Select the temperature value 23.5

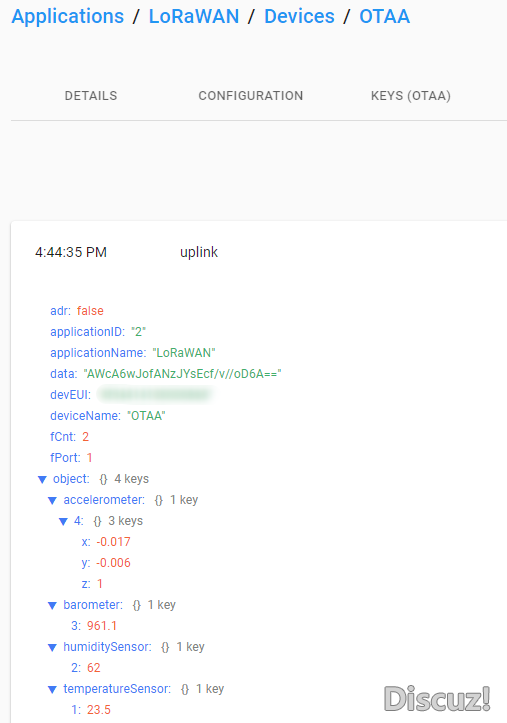point(99,710)
